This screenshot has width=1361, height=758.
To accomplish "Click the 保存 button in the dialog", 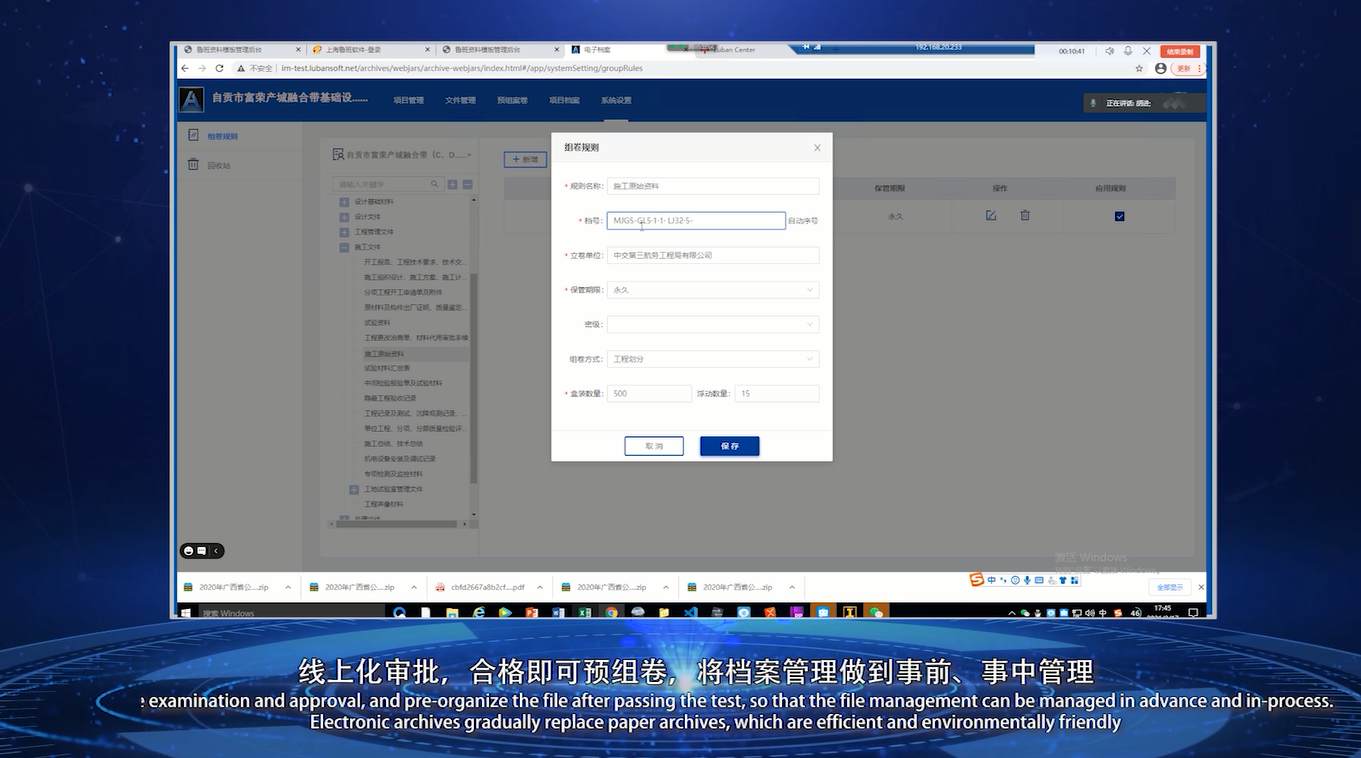I will pyautogui.click(x=729, y=446).
